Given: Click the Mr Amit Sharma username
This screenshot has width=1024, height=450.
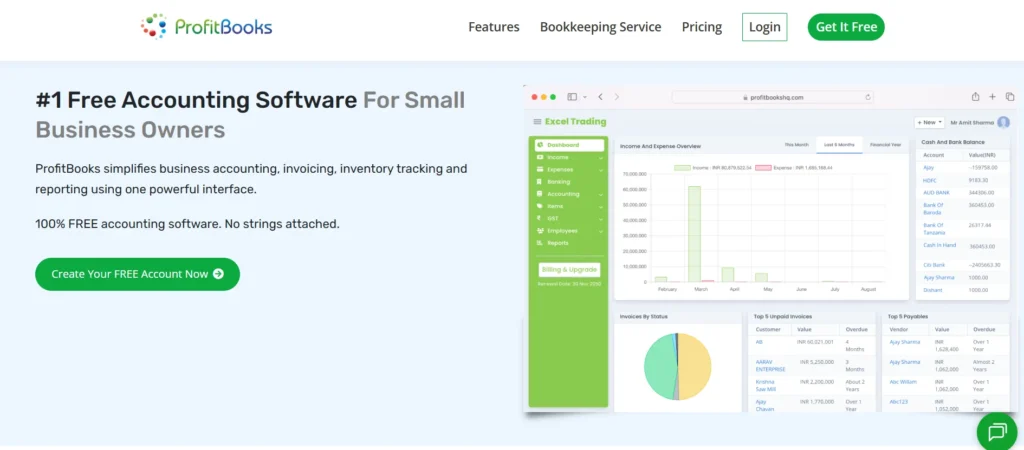Looking at the screenshot, I should pyautogui.click(x=972, y=123).
